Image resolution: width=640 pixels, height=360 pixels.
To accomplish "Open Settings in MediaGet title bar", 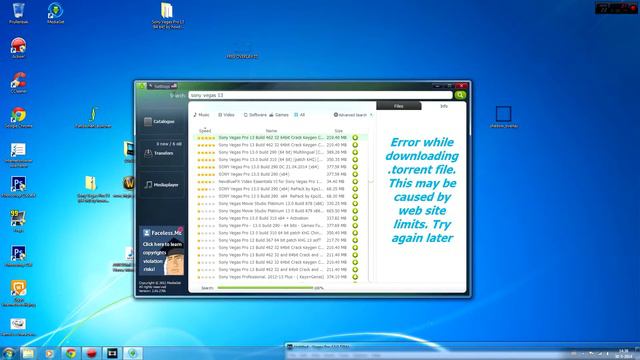I will pos(162,86).
